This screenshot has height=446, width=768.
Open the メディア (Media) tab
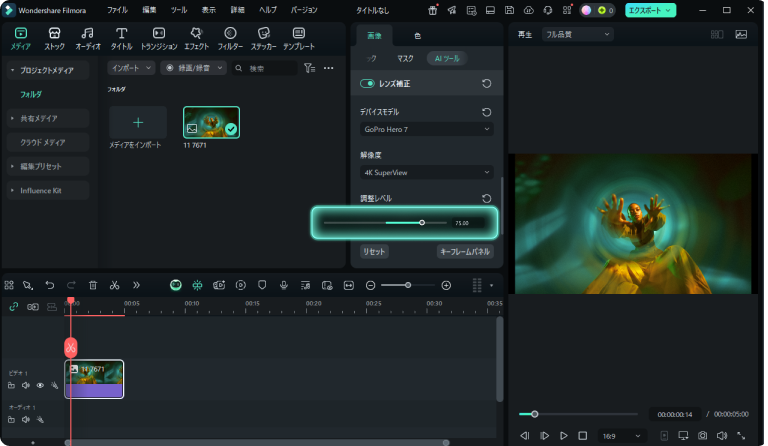[x=21, y=39]
